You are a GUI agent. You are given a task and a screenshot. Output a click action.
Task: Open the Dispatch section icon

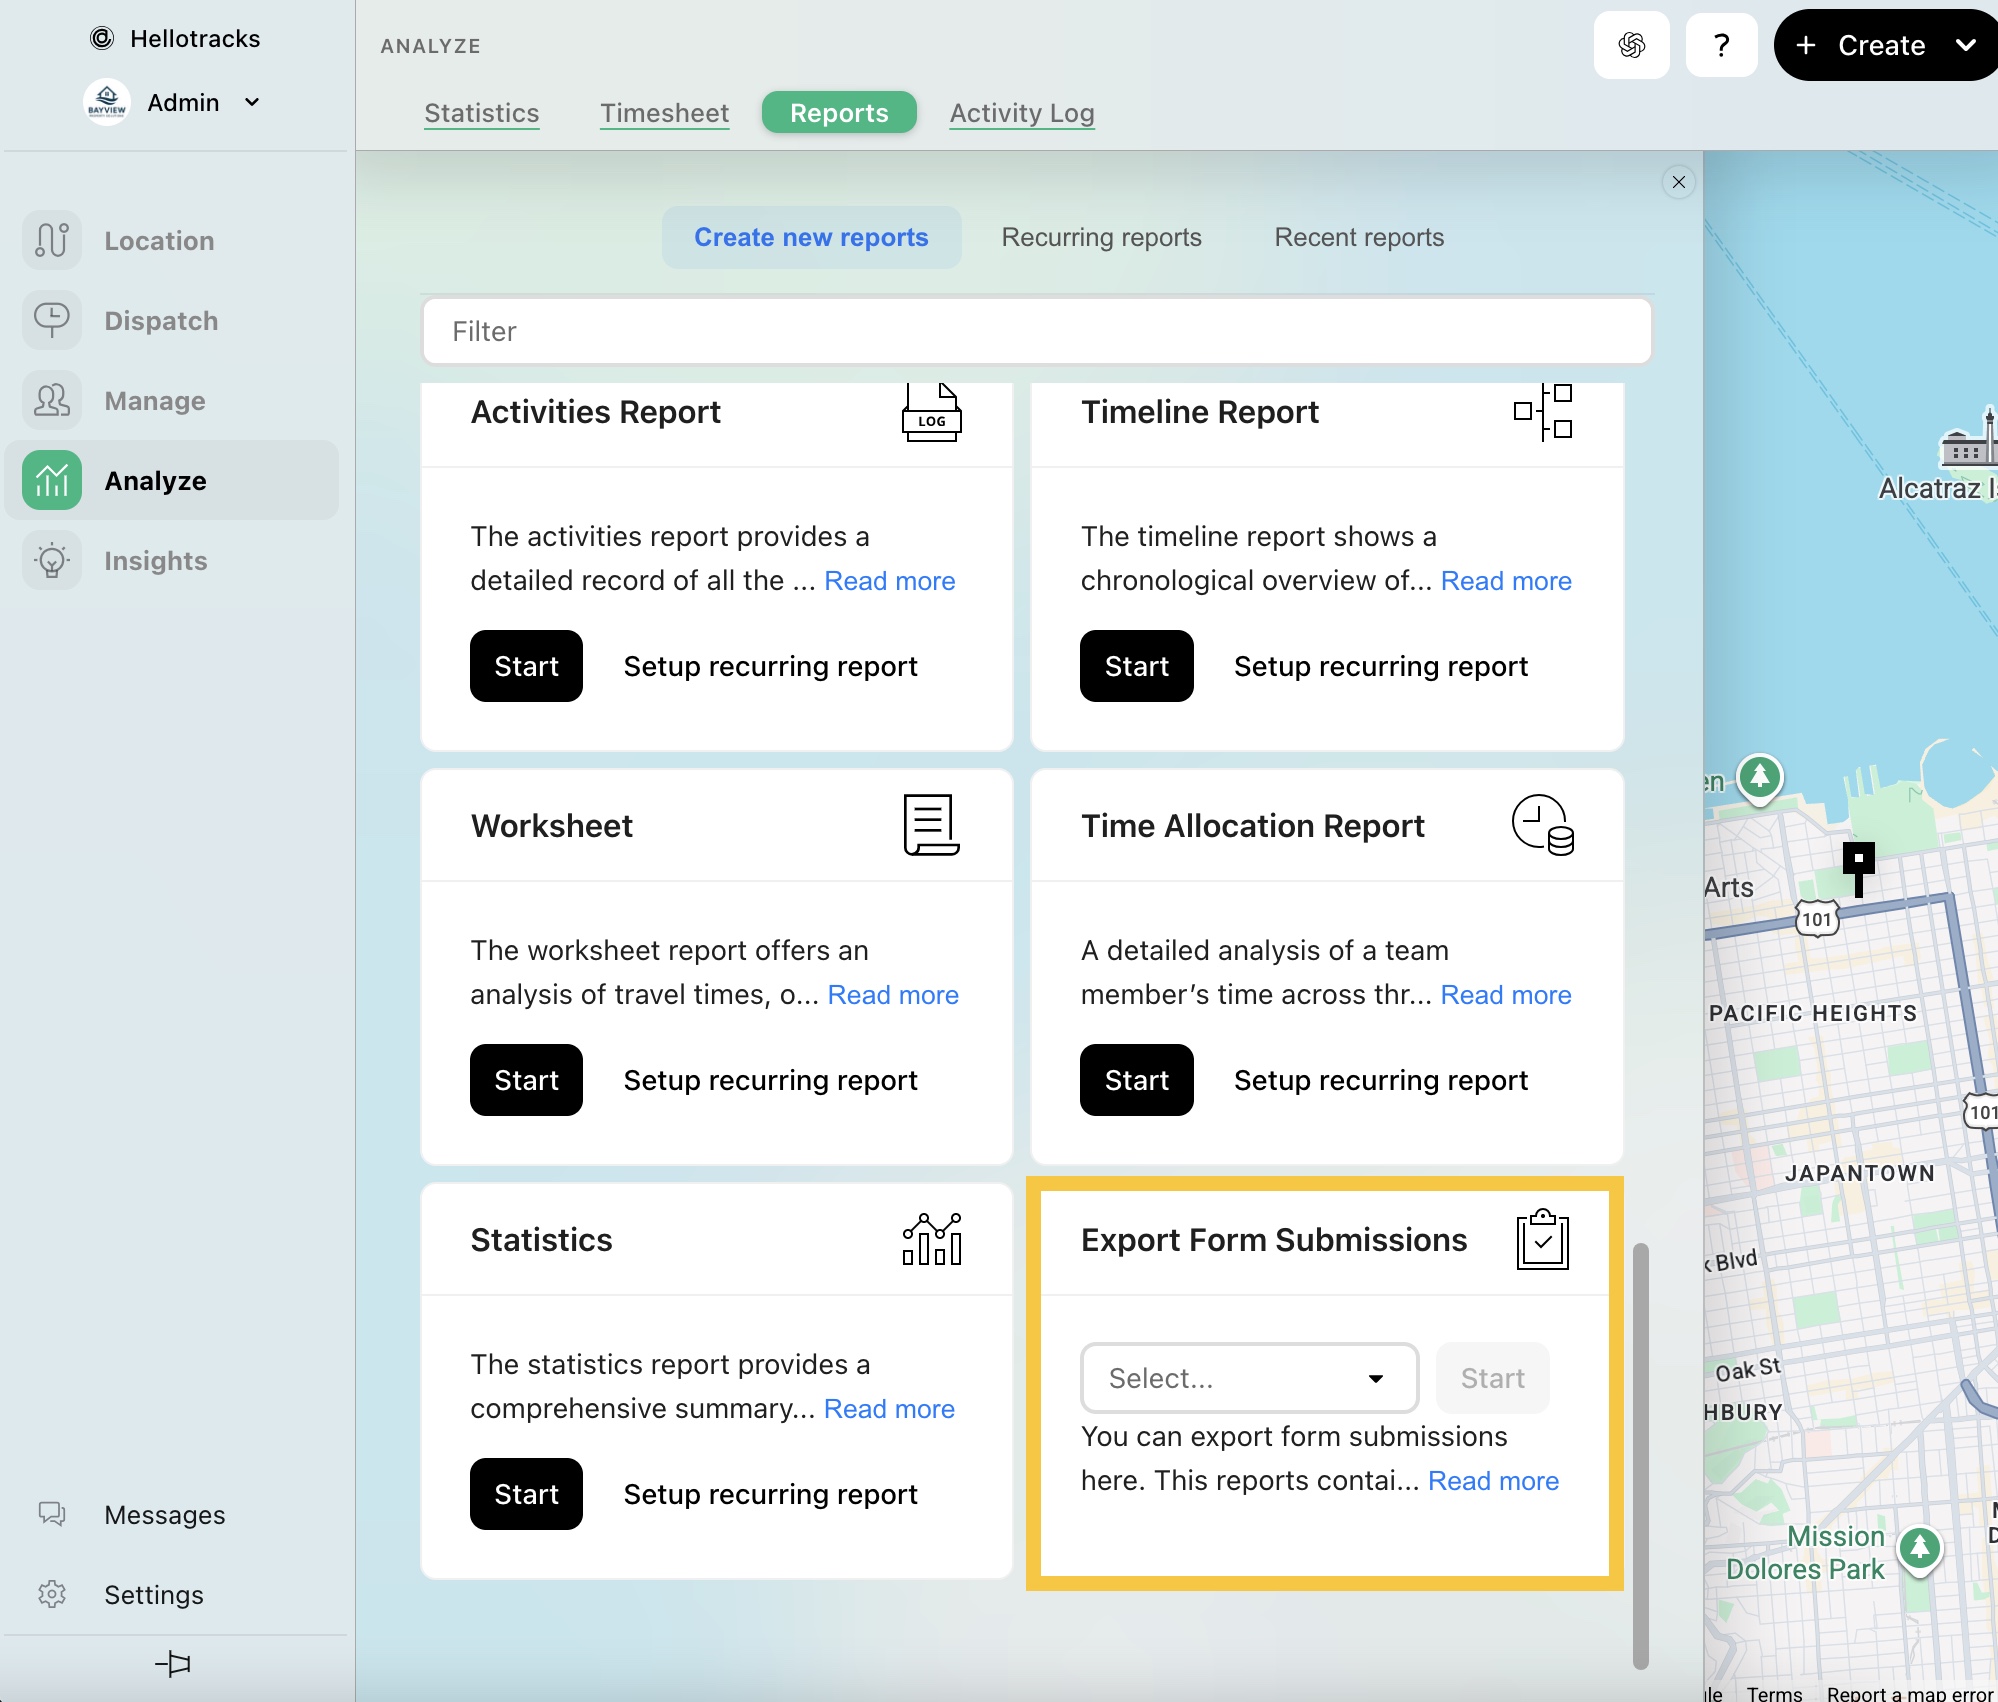52,320
